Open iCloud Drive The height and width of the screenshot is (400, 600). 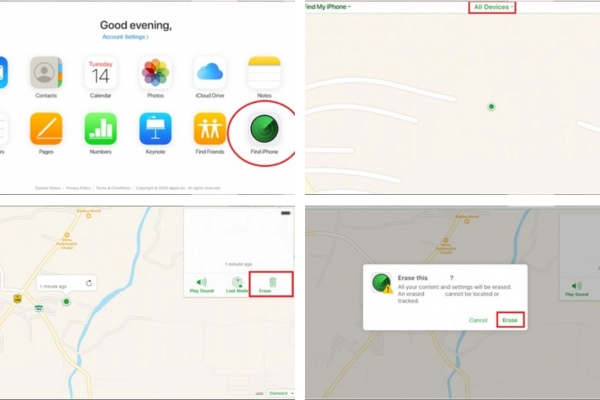(x=210, y=73)
